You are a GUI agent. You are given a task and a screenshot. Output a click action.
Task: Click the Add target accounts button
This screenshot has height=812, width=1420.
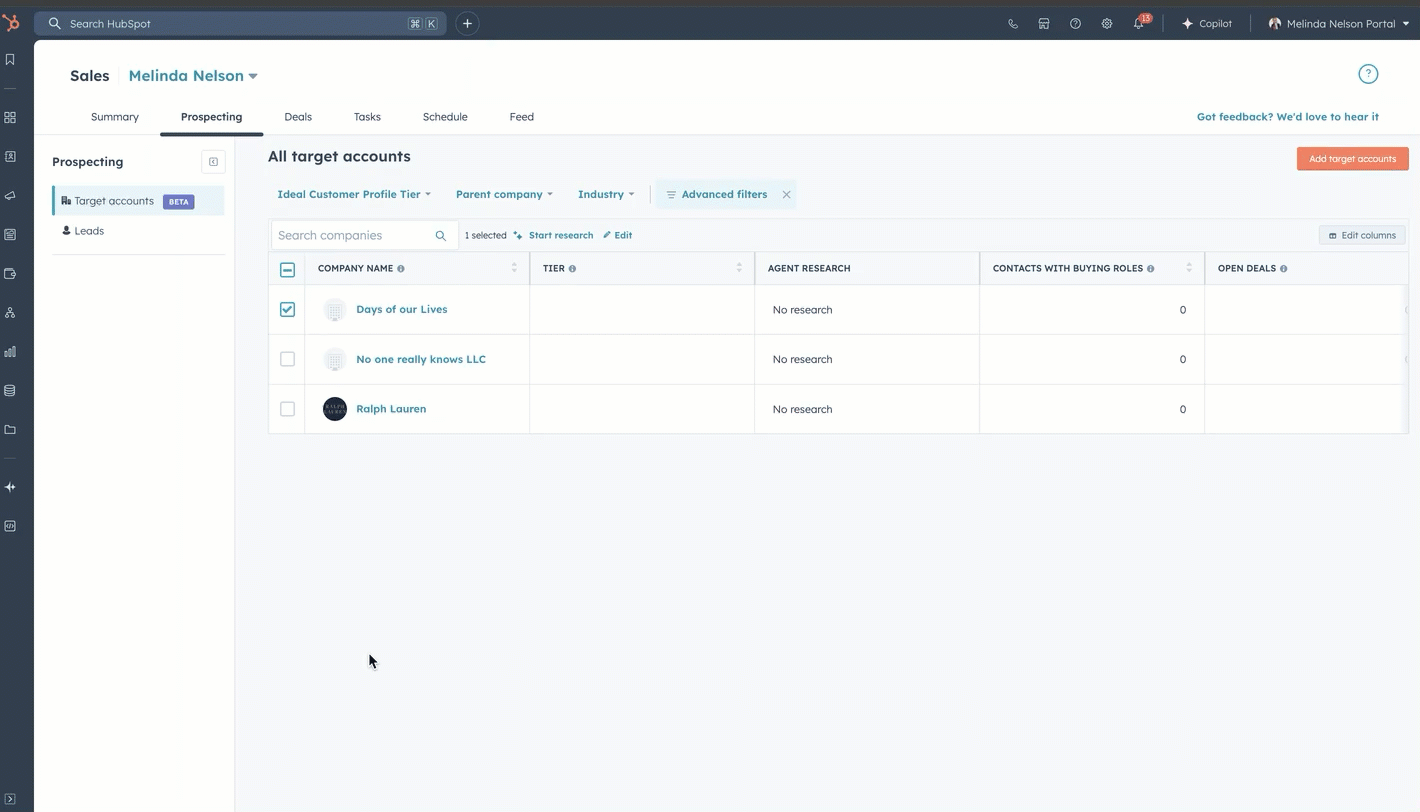click(x=1352, y=159)
